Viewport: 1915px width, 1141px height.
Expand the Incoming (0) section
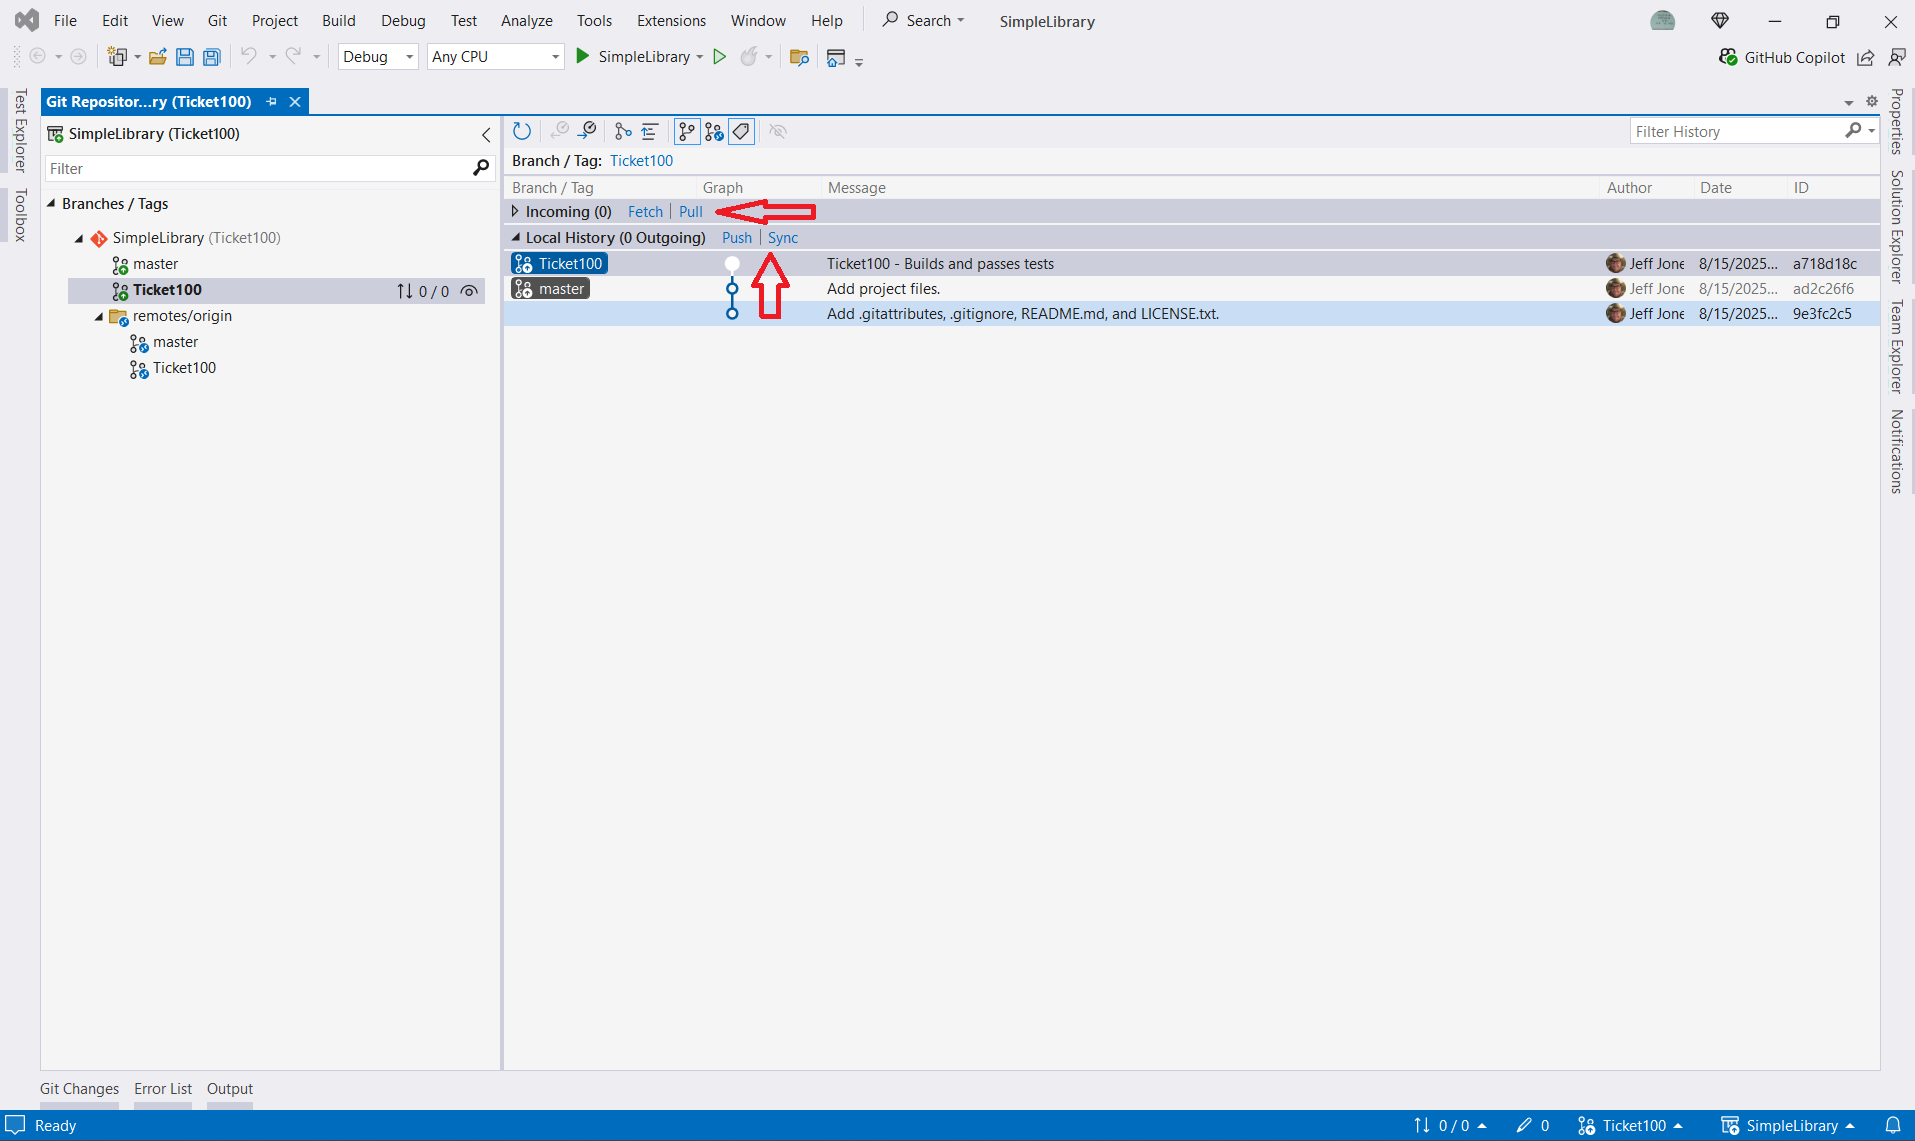click(x=515, y=211)
